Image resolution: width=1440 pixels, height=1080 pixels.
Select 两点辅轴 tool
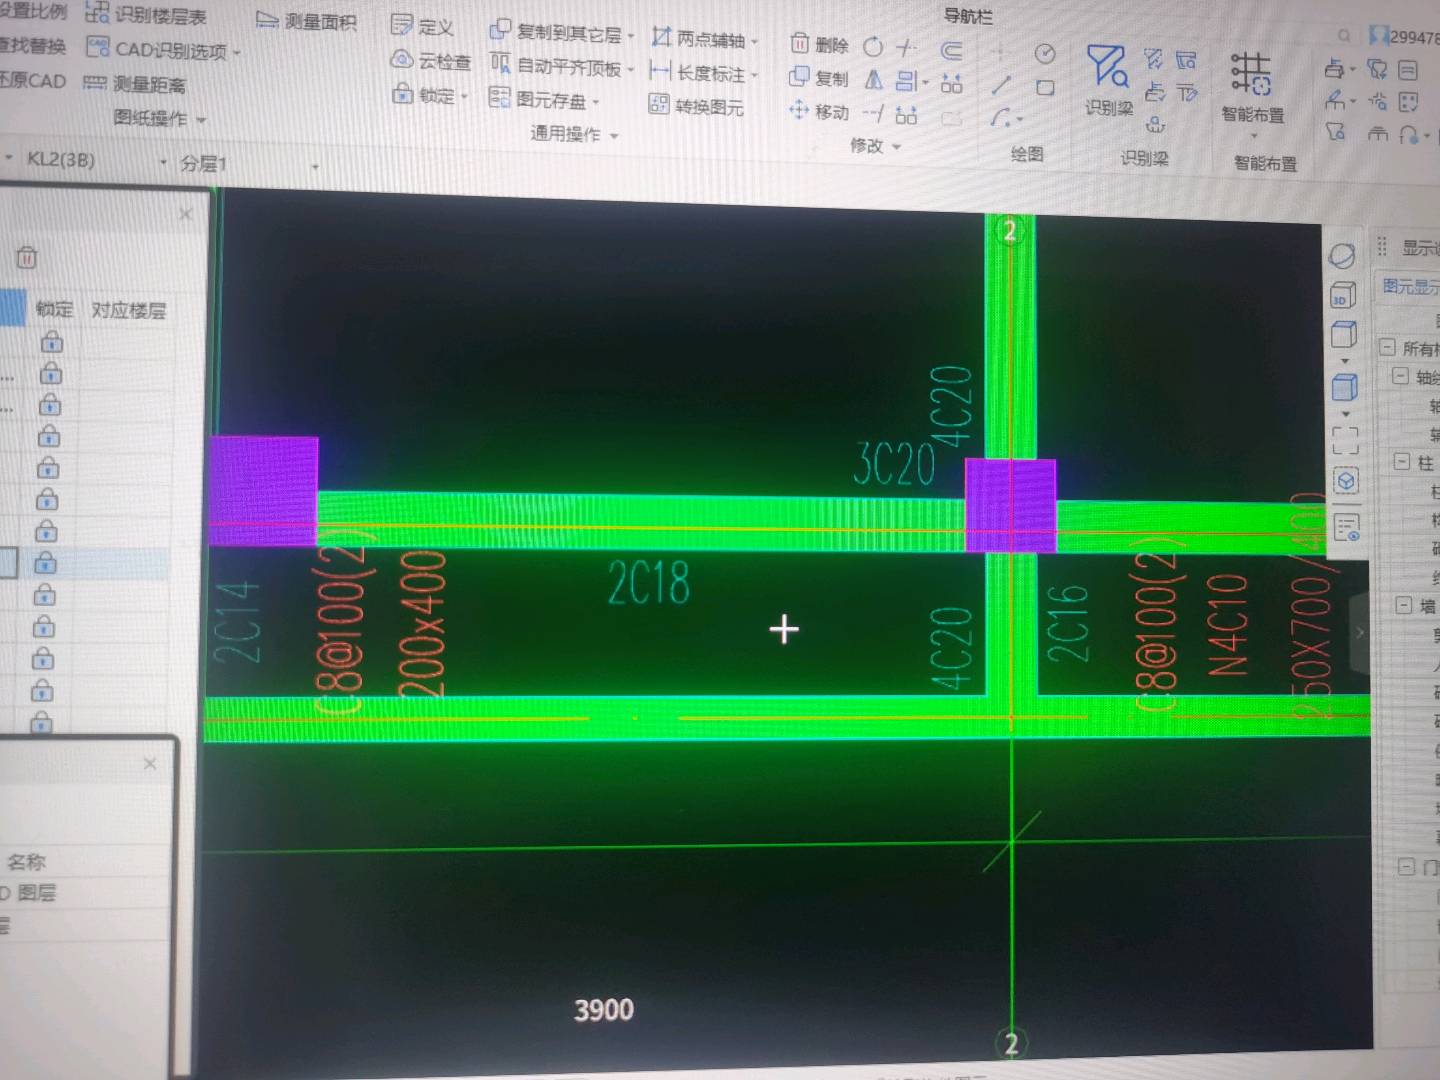pyautogui.click(x=704, y=39)
